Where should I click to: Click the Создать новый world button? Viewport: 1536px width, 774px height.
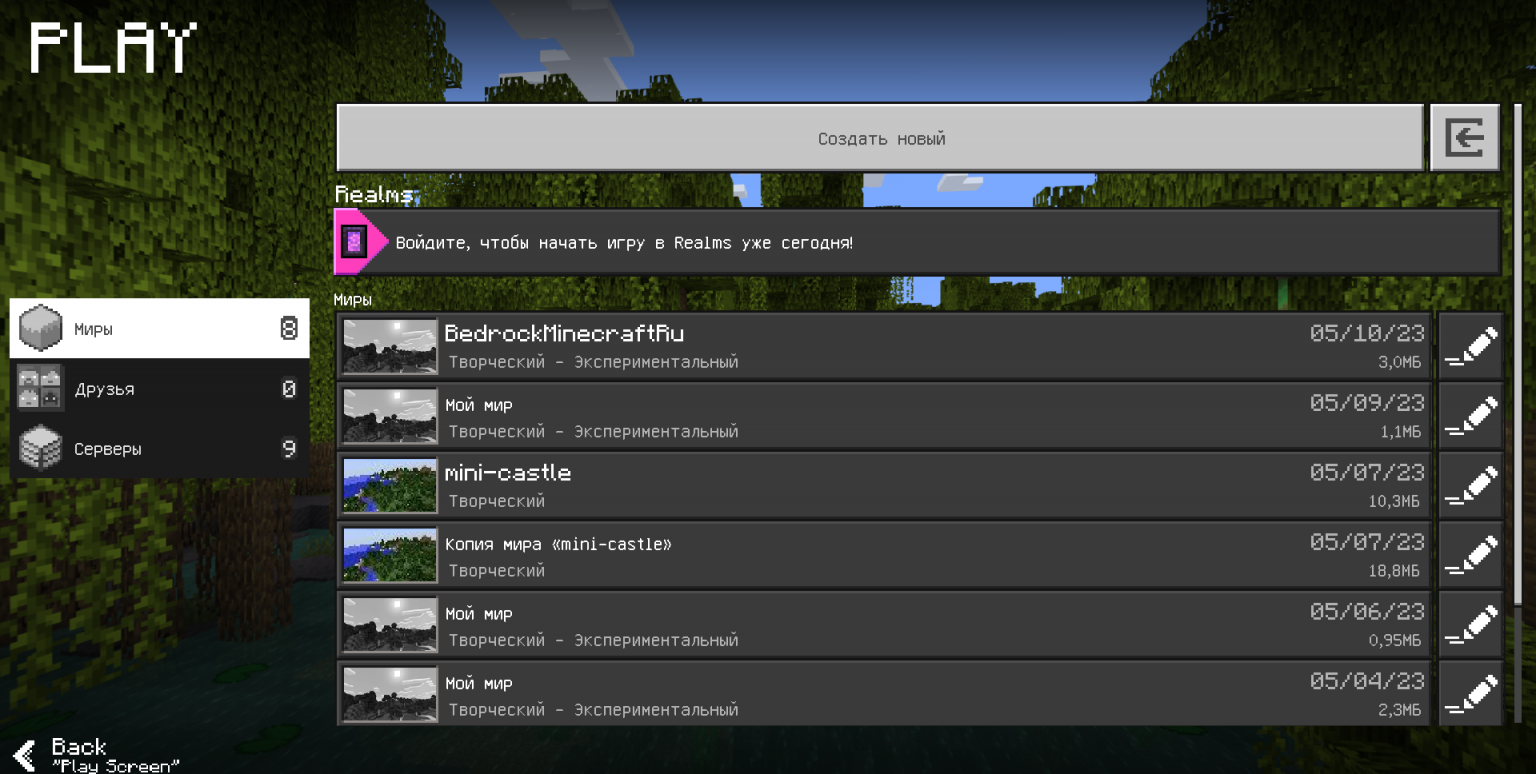pyautogui.click(x=880, y=138)
